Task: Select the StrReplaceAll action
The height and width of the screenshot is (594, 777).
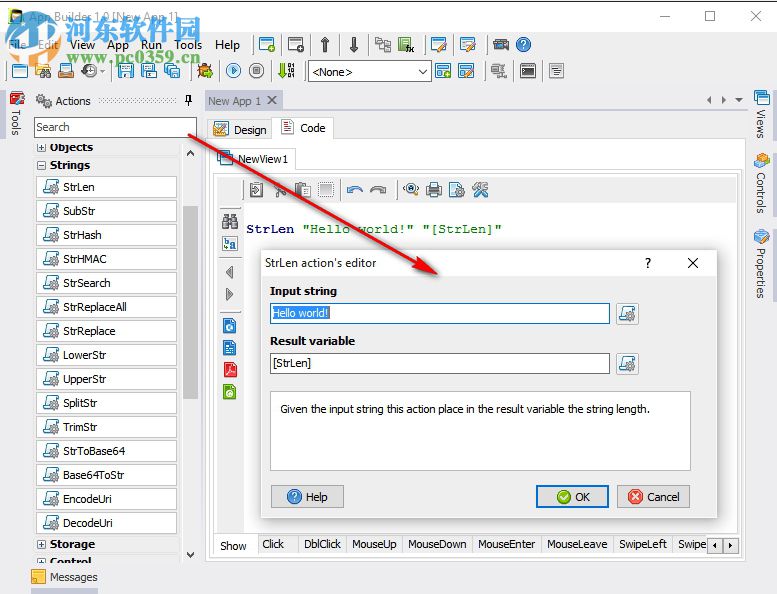Action: 106,307
